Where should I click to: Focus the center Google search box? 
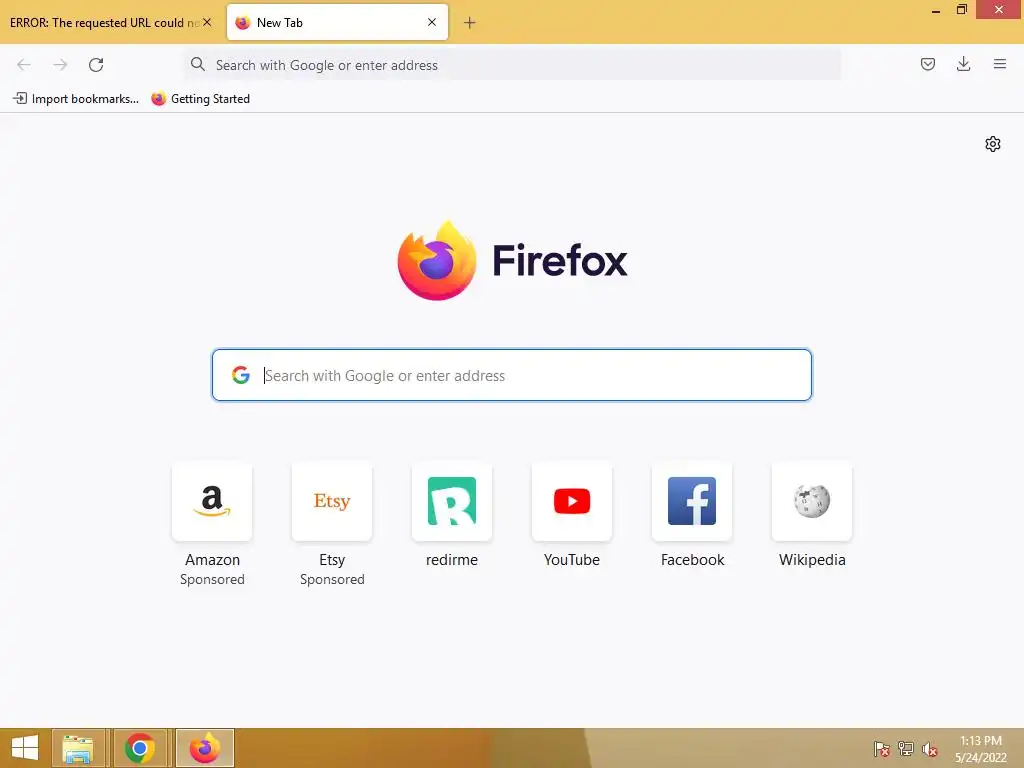[x=511, y=375]
